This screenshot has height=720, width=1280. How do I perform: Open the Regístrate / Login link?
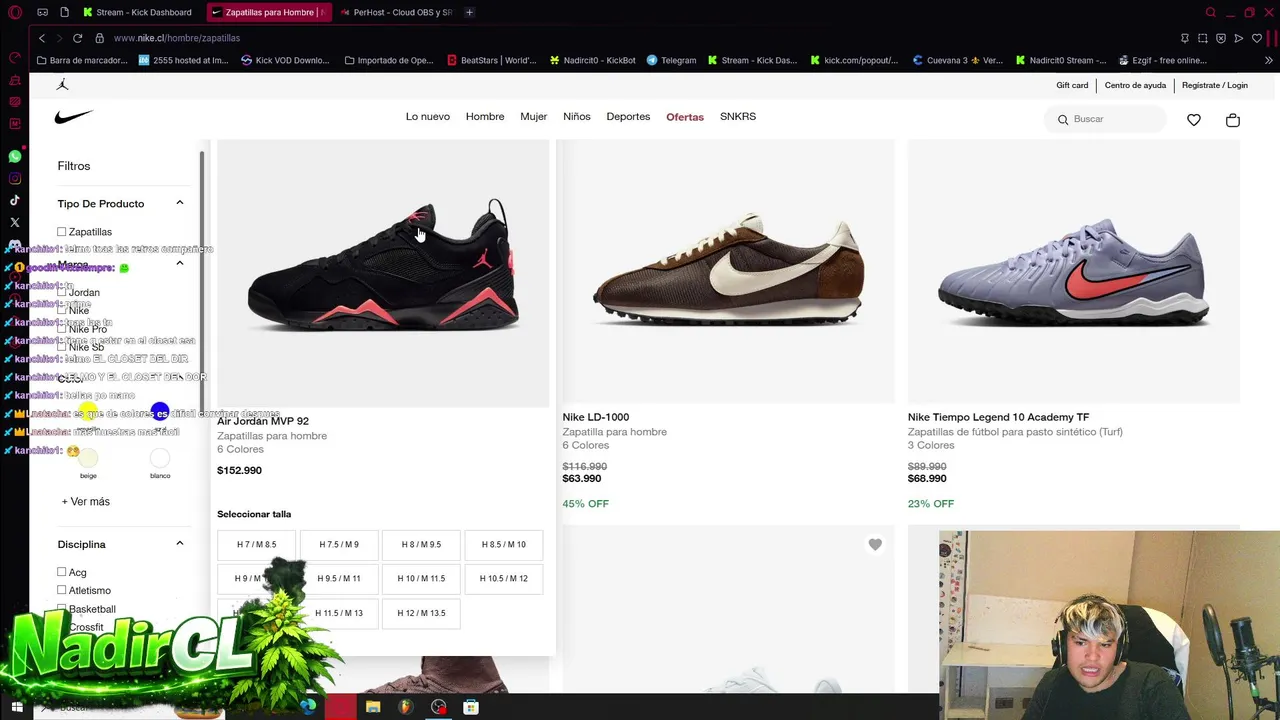click(x=1215, y=85)
